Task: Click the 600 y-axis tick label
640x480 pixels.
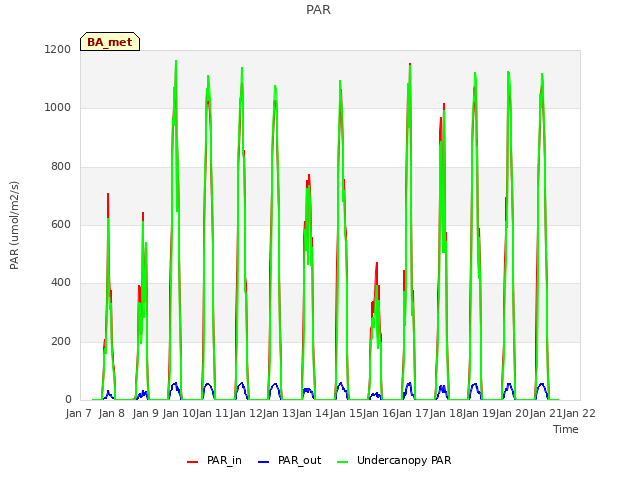Action: (x=61, y=224)
